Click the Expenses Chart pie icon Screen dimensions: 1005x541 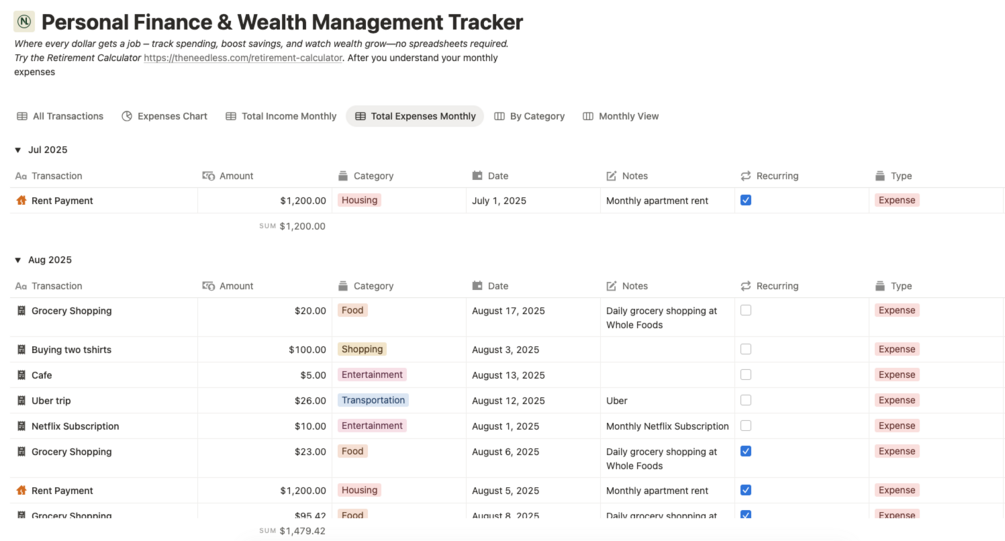click(127, 116)
